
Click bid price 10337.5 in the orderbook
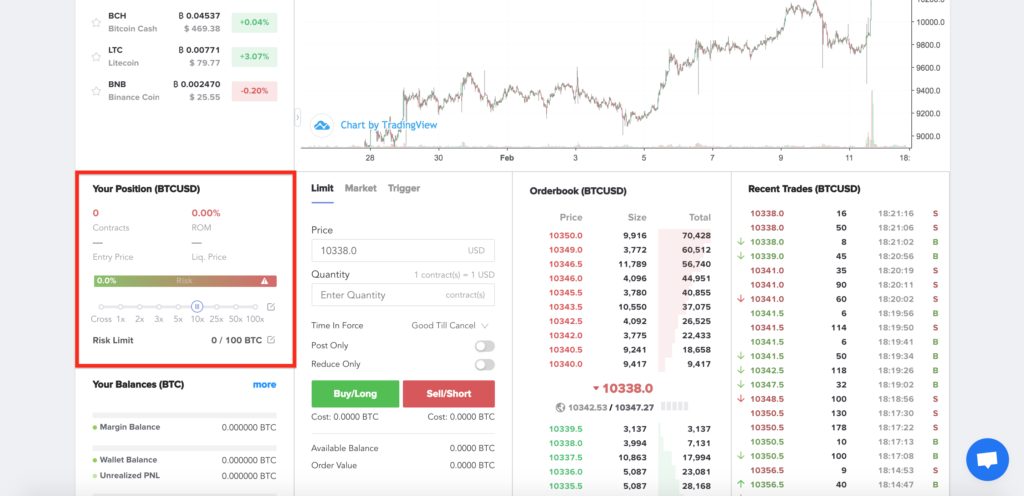pyautogui.click(x=566, y=458)
